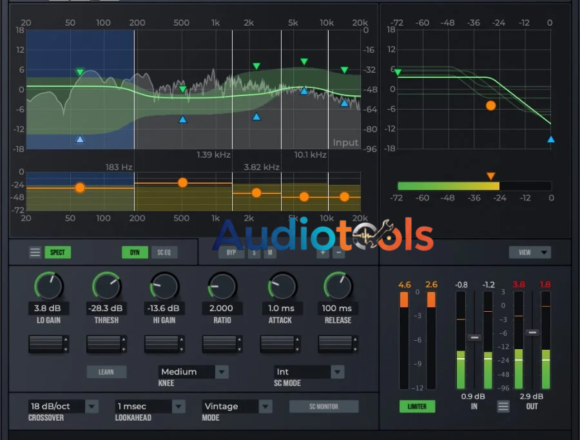The width and height of the screenshot is (580, 440).
Task: Click the ATTACK value field 1.0 ms
Action: point(281,308)
